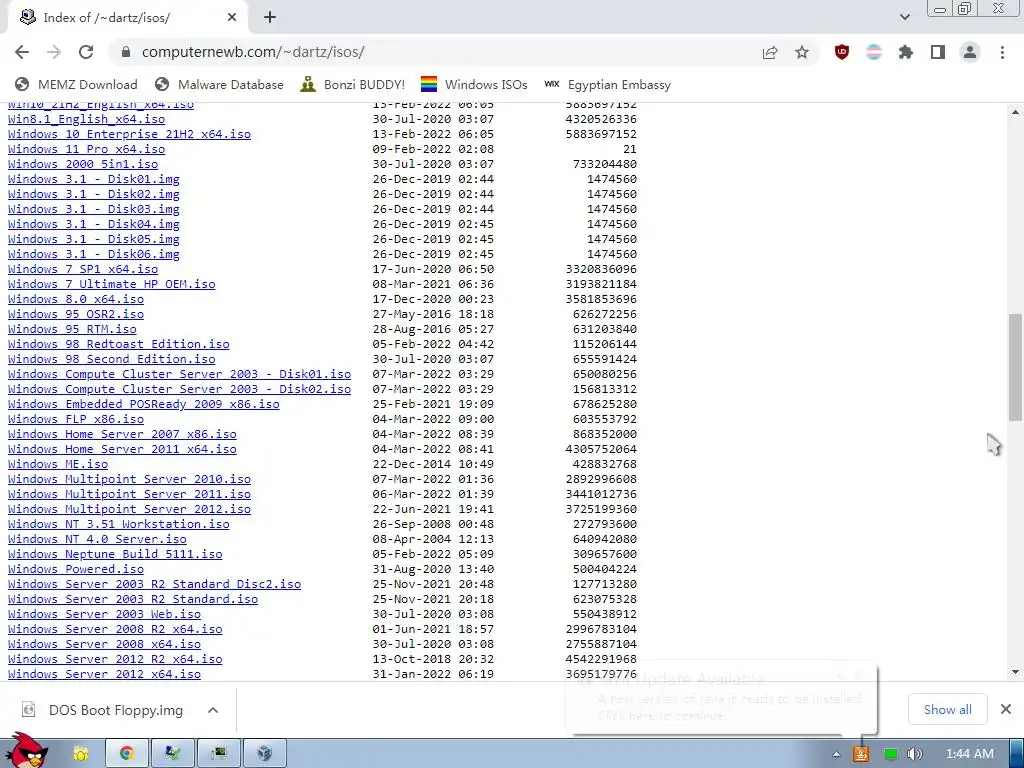This screenshot has height=768, width=1024.
Task: Go back to the previous page
Action: pyautogui.click(x=22, y=52)
